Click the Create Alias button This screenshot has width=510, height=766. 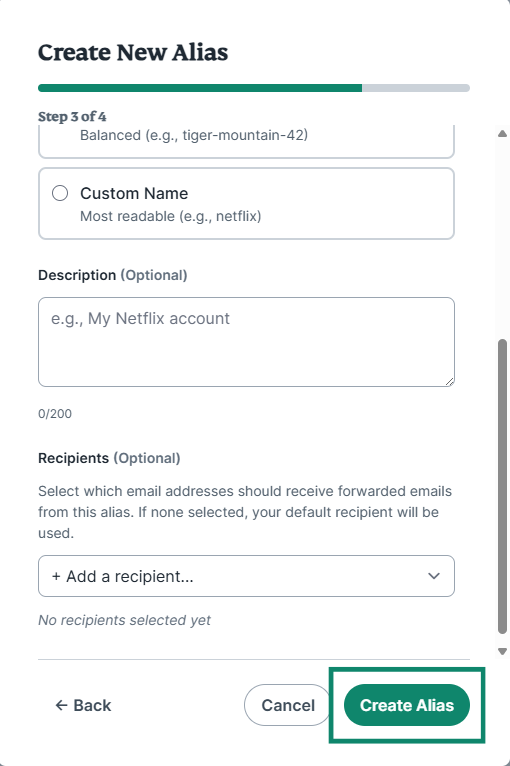[407, 705]
